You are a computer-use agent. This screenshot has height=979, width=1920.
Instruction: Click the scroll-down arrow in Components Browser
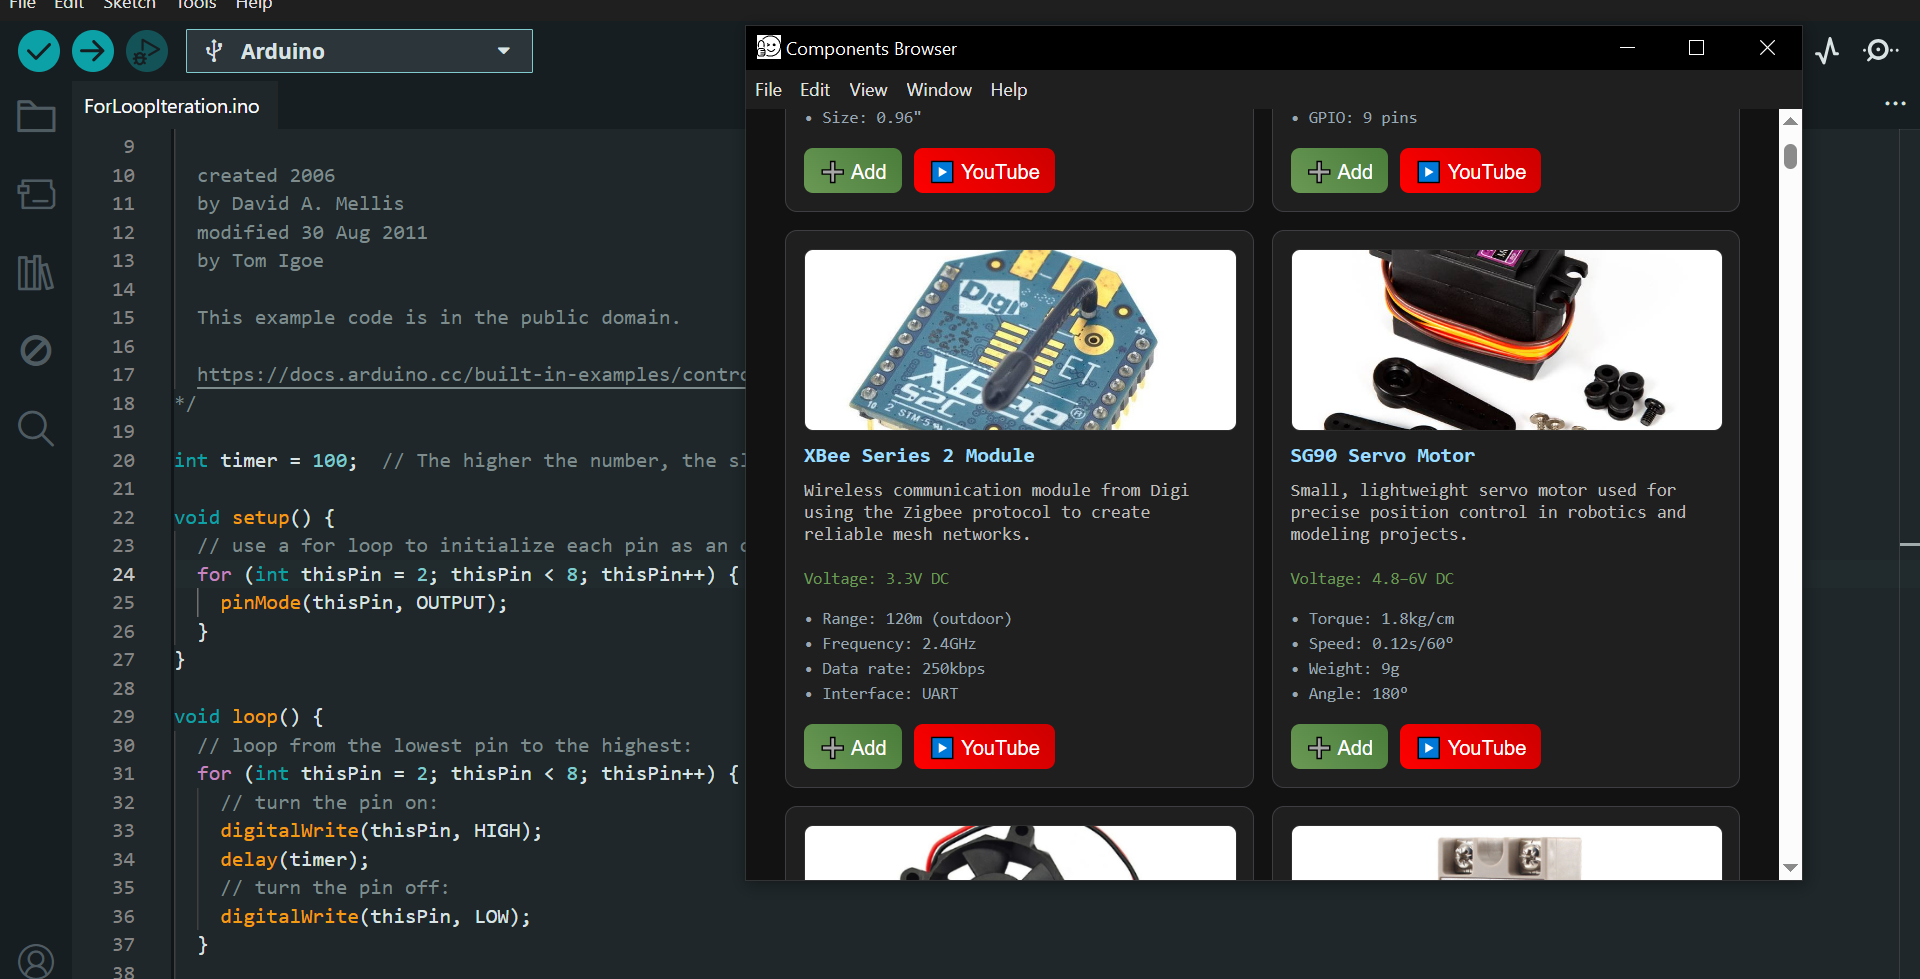(x=1791, y=868)
